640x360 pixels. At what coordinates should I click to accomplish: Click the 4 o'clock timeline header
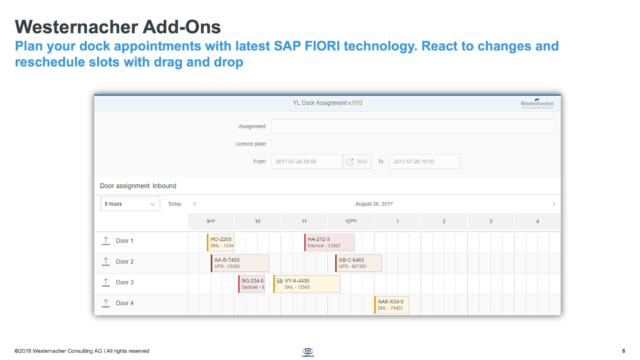[x=538, y=221]
